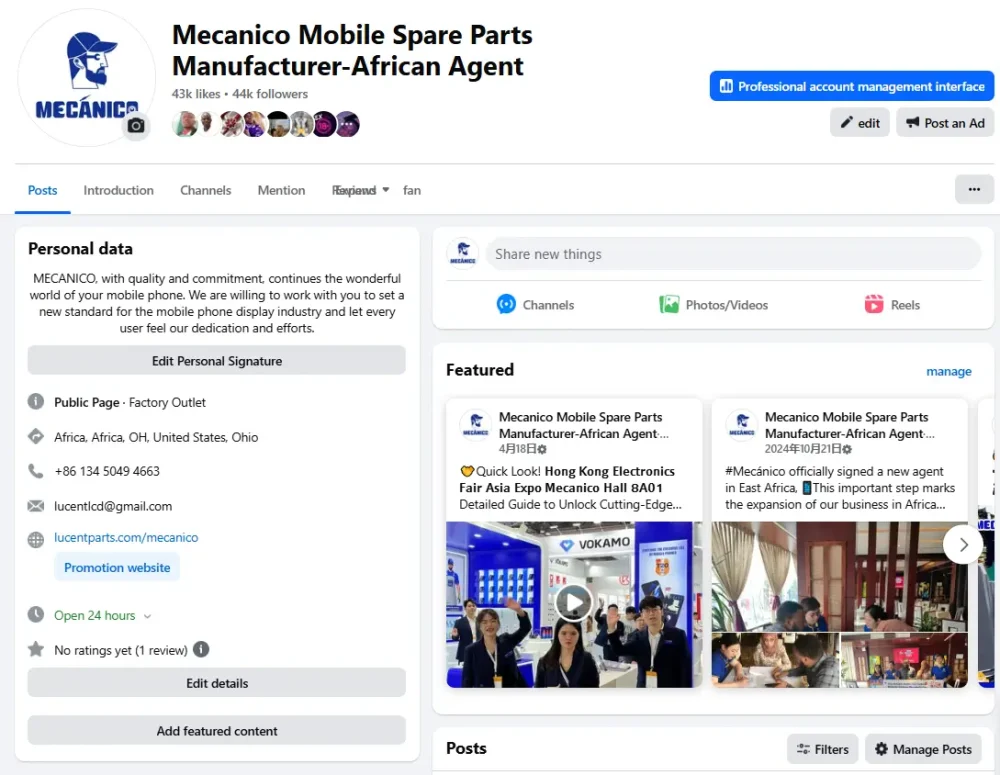This screenshot has width=1000, height=775.
Task: Click the manage link in Featured
Action: 948,371
